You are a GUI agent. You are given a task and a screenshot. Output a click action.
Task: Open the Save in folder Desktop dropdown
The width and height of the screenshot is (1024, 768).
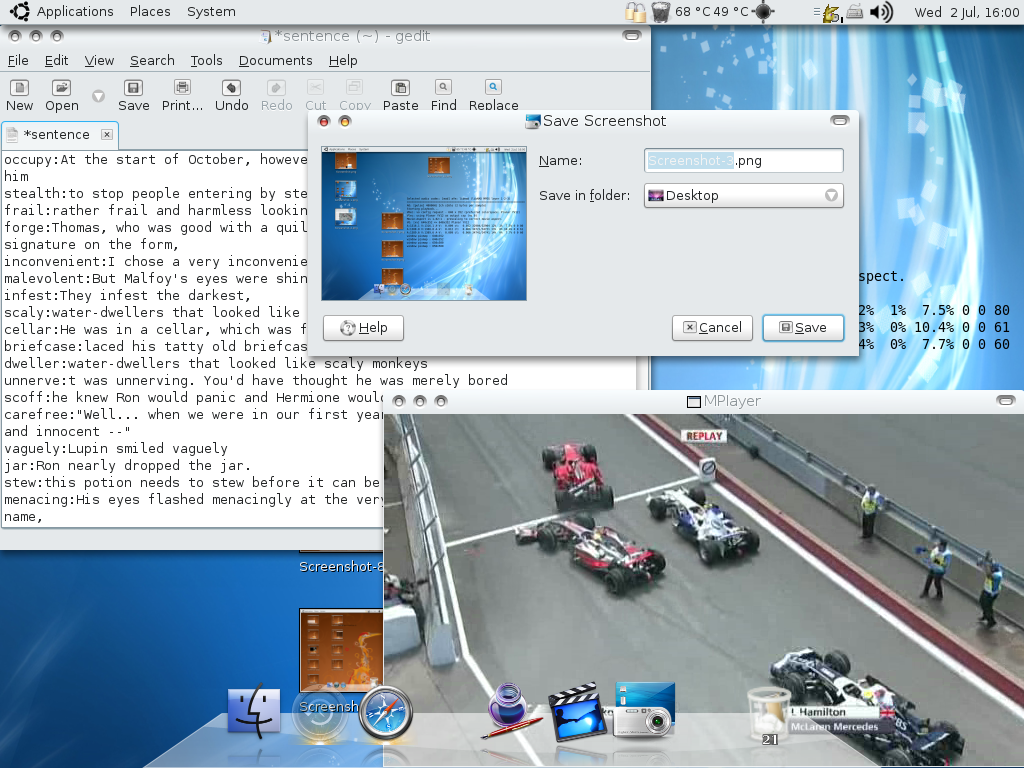tap(743, 195)
